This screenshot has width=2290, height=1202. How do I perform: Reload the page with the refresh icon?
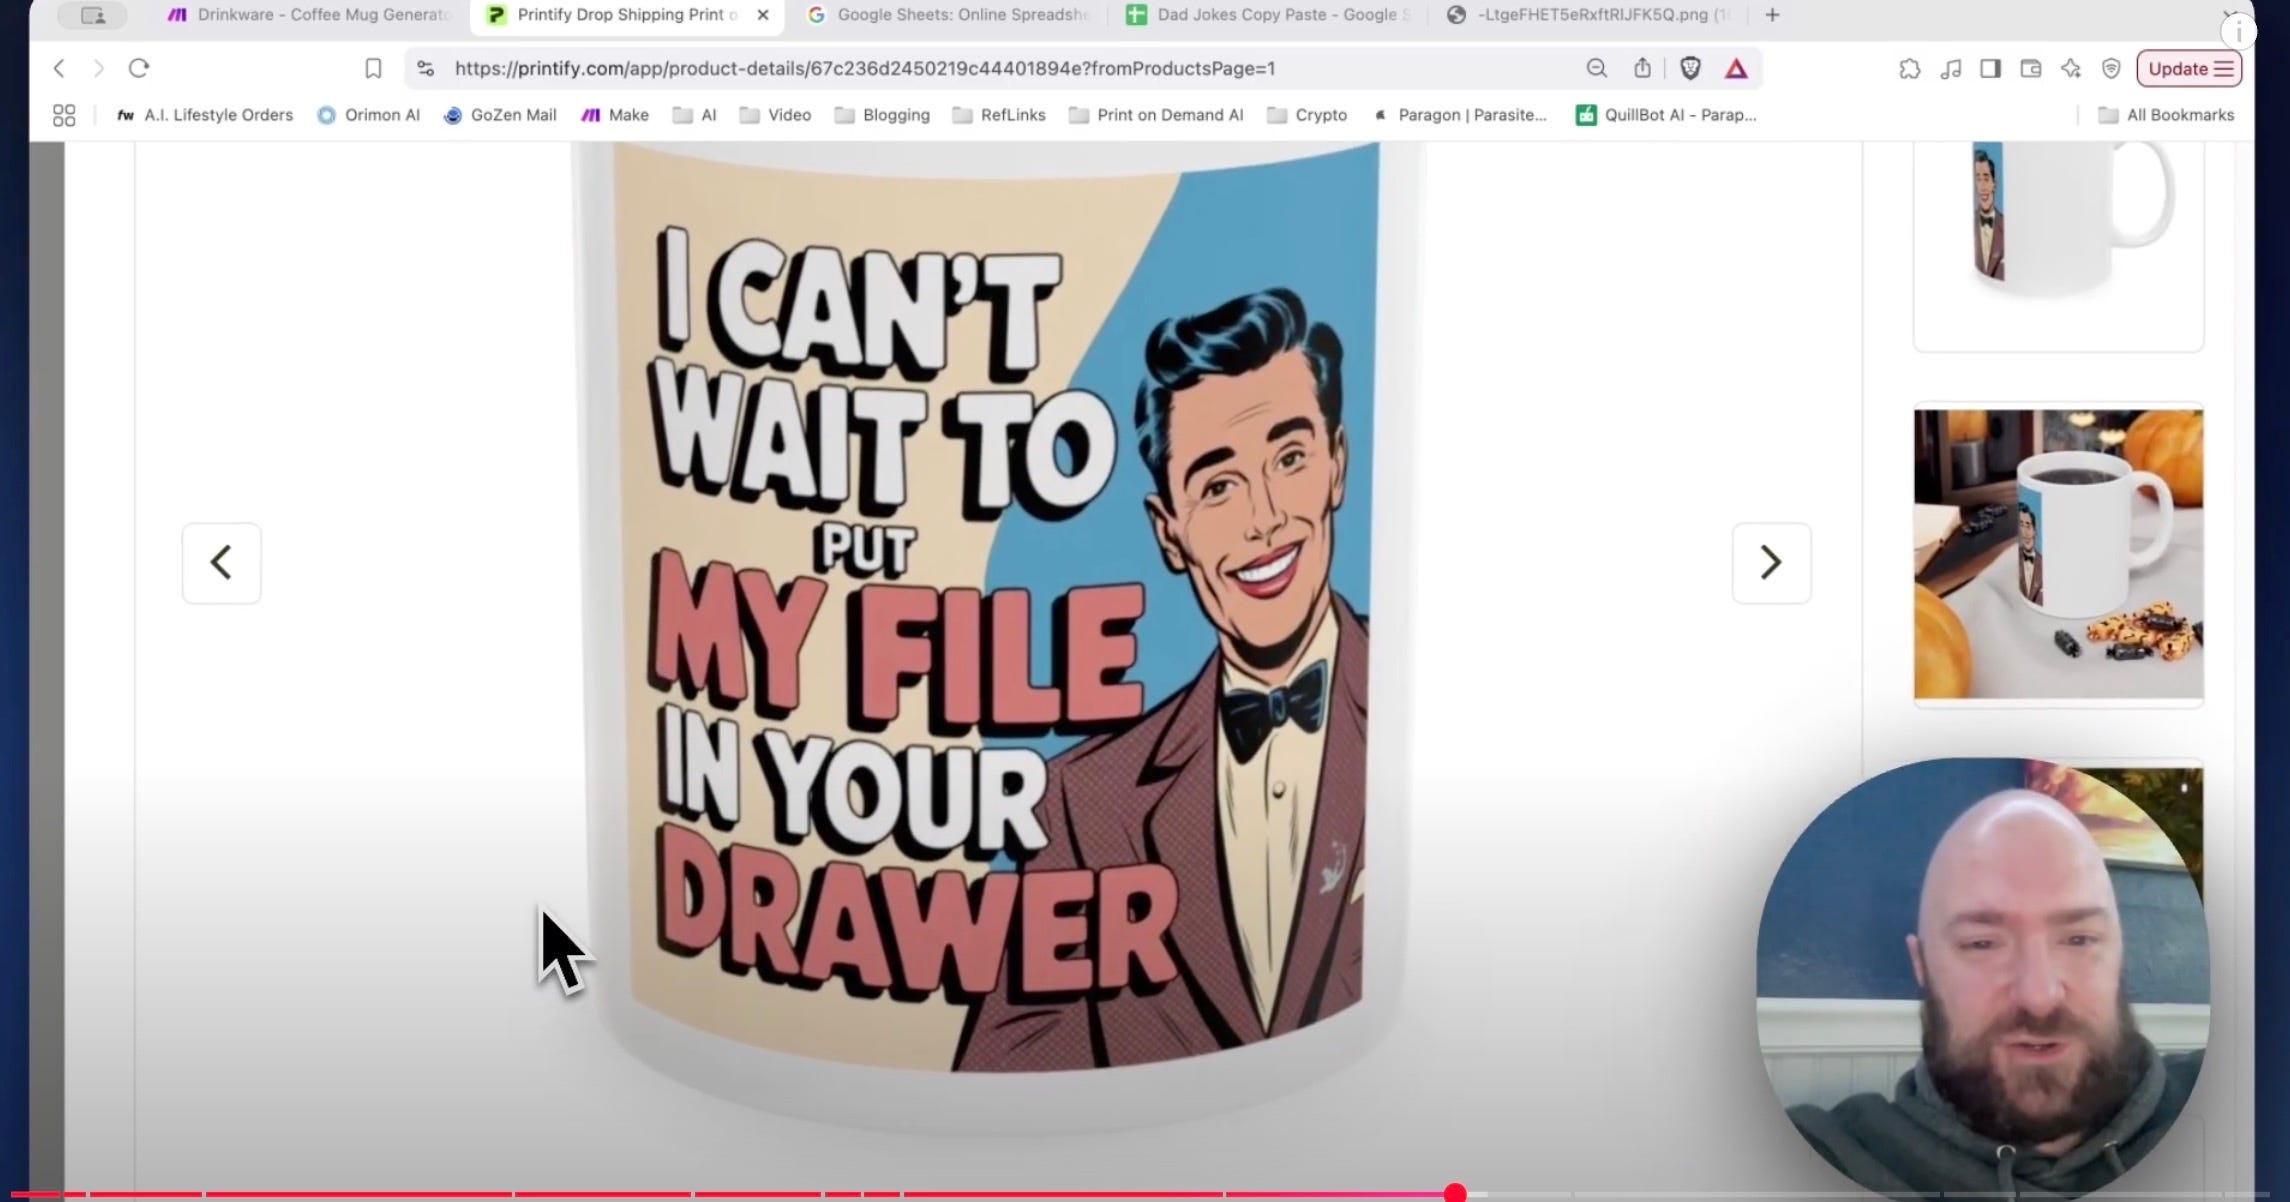point(139,68)
